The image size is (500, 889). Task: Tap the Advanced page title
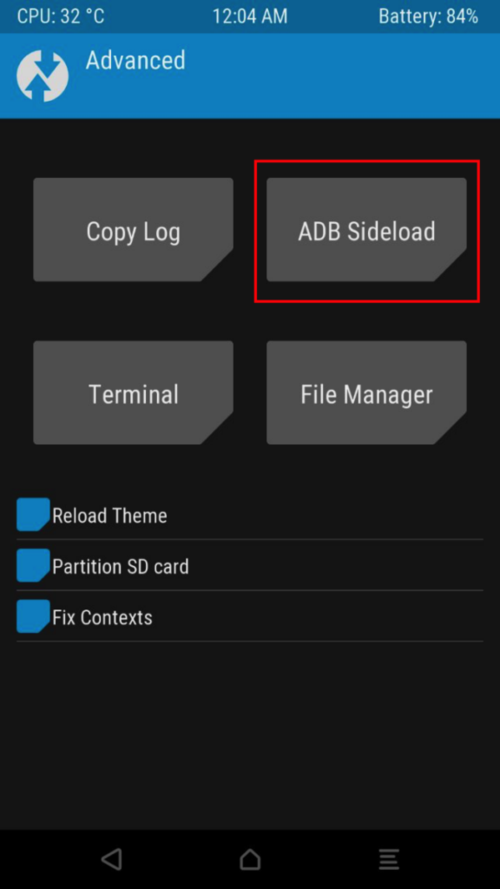tap(135, 60)
